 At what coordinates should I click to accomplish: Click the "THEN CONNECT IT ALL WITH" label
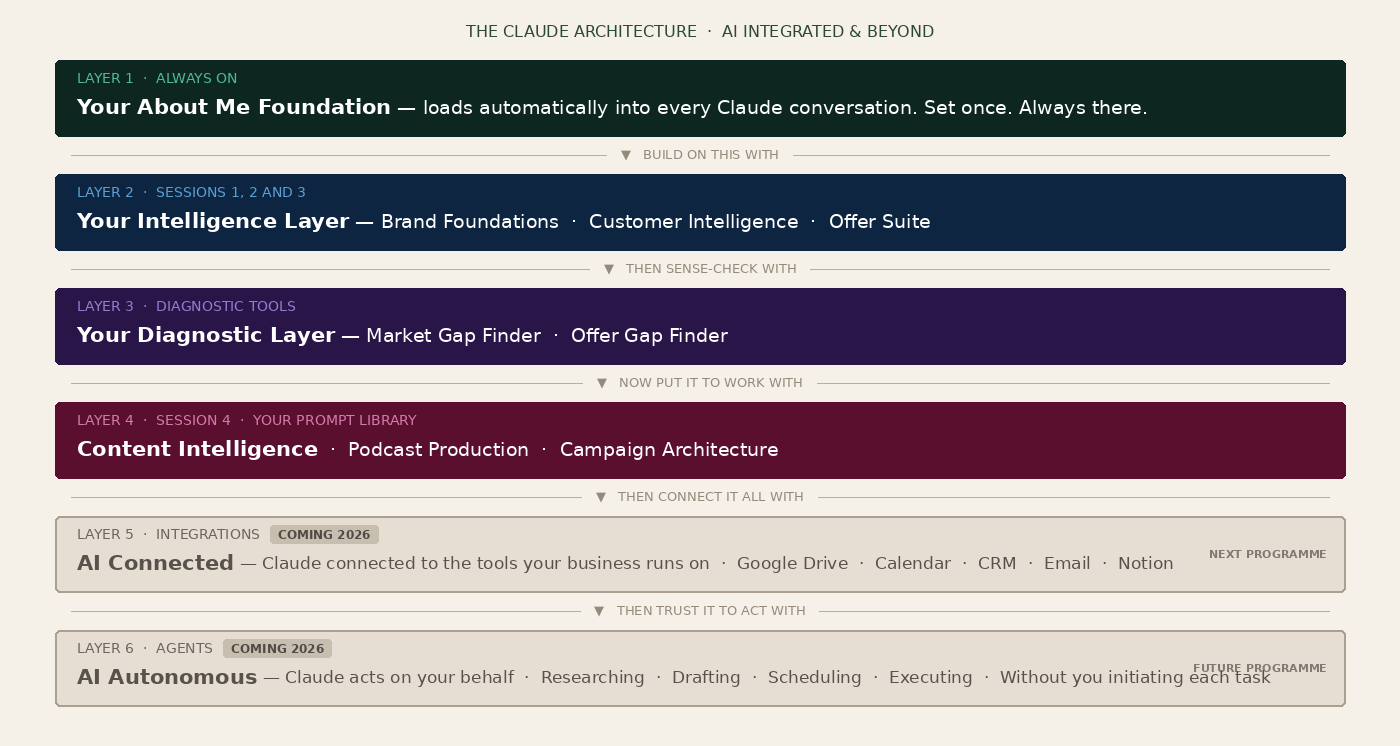710,497
